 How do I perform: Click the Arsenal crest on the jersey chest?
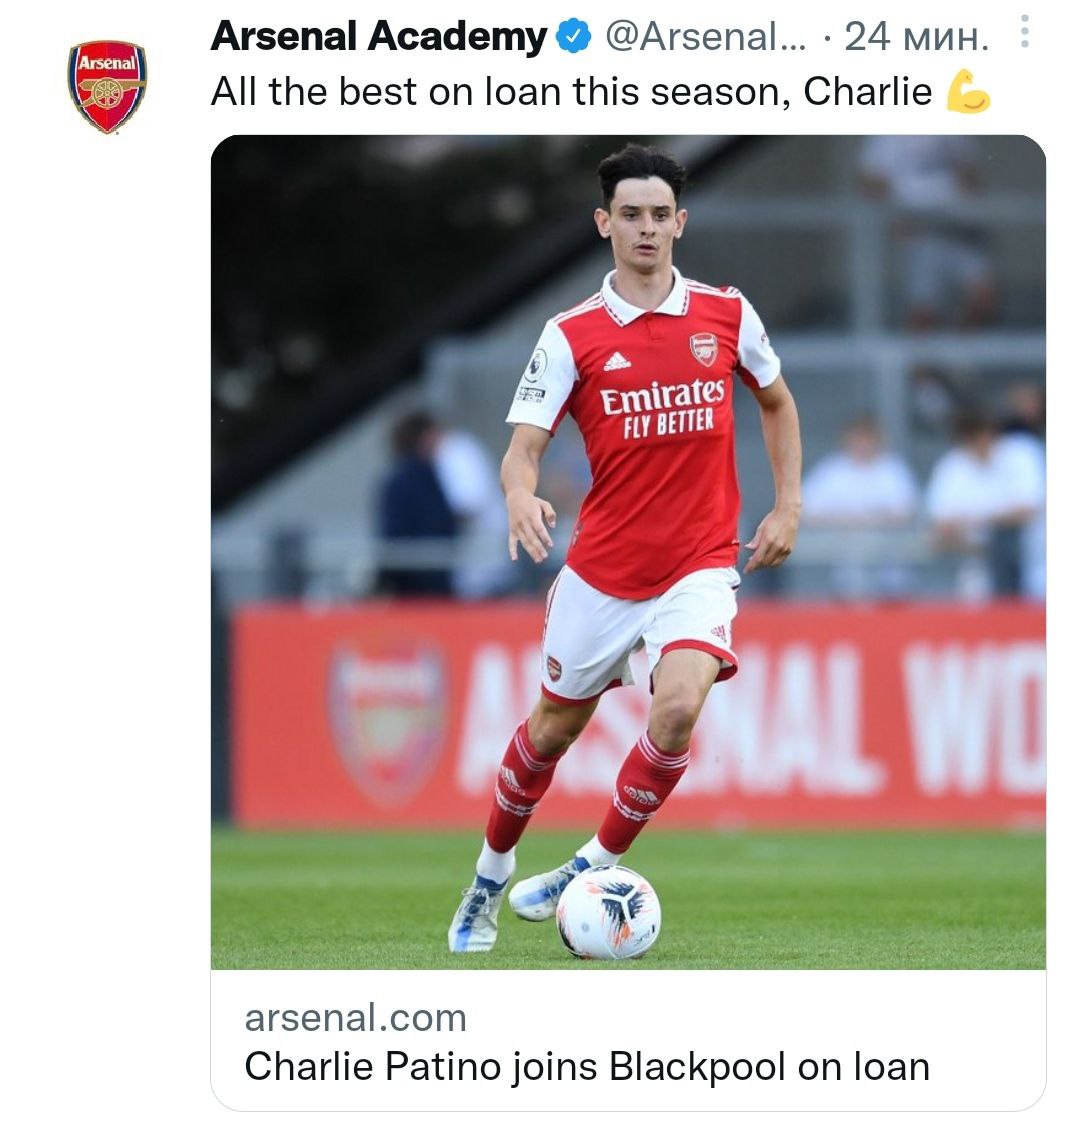[x=704, y=348]
